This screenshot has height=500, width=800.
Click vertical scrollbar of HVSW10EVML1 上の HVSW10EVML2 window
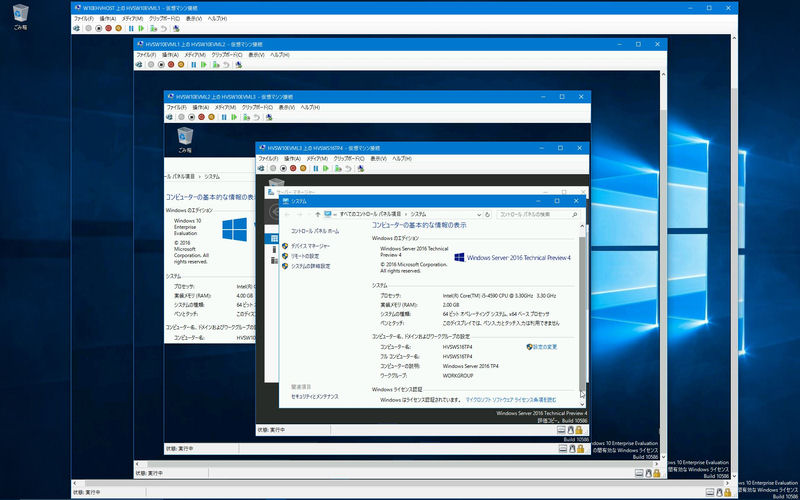[663, 265]
